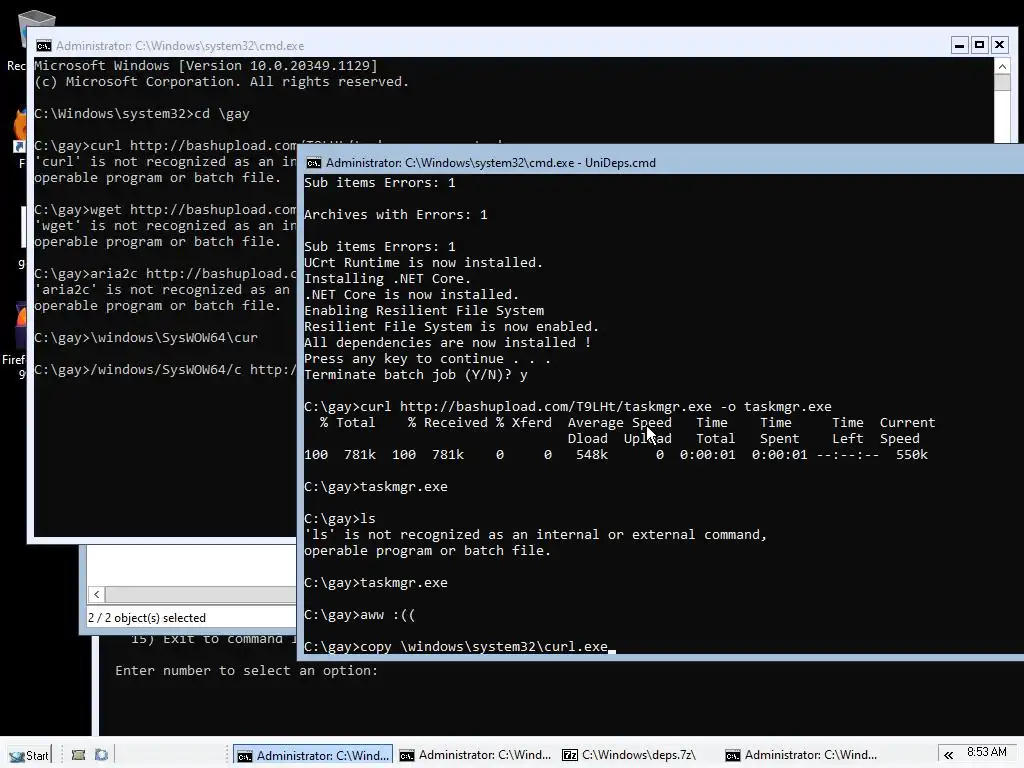Close the back cmd.exe window
This screenshot has height=768, width=1024.
point(999,45)
